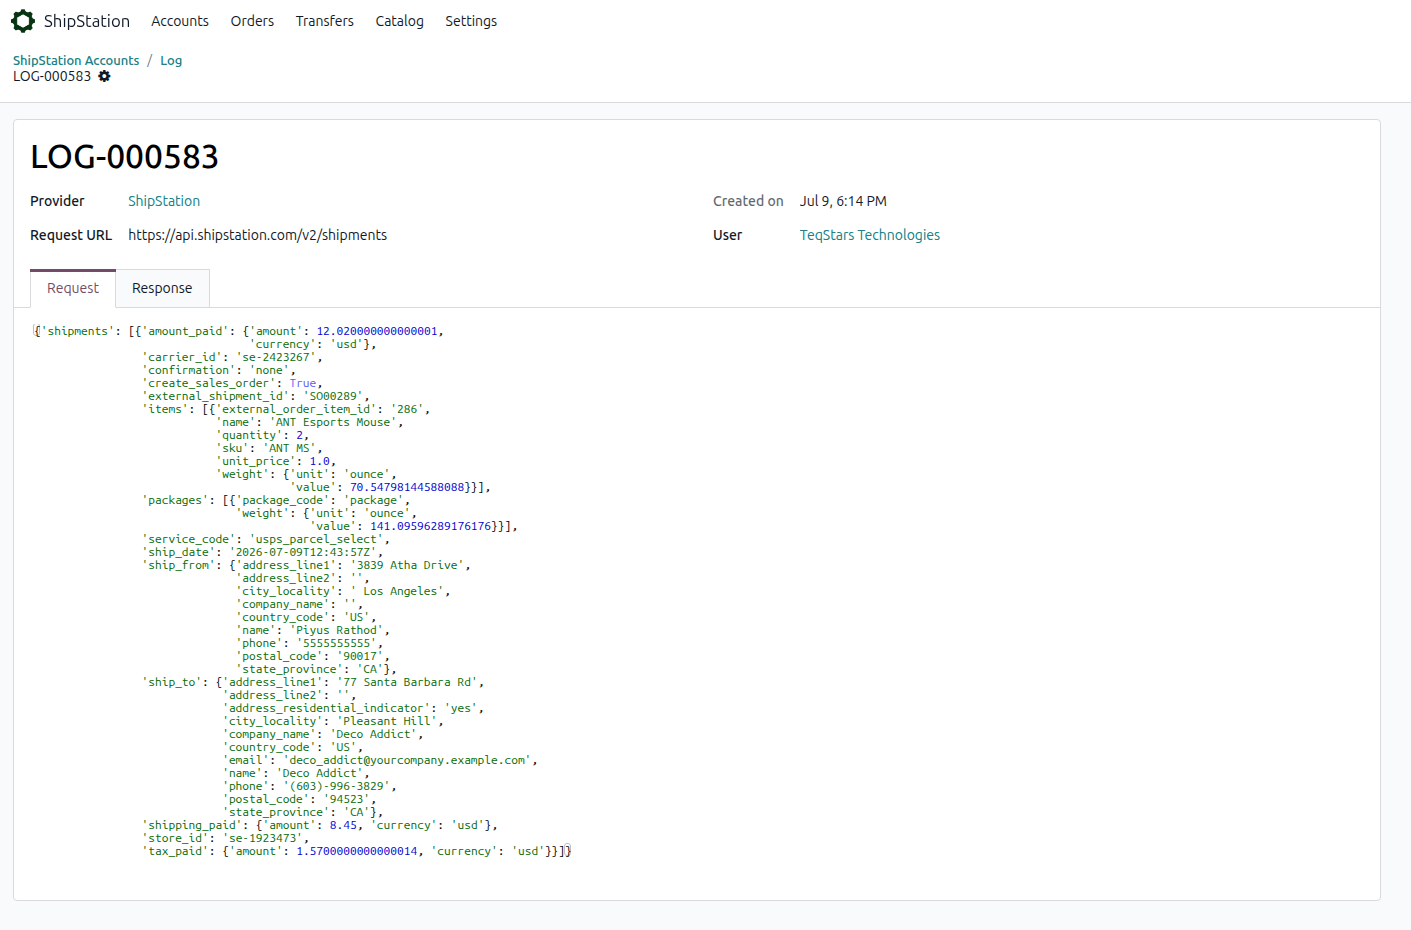Open the Catalog menu
Viewport: 1411px width, 930px height.
click(x=400, y=21)
